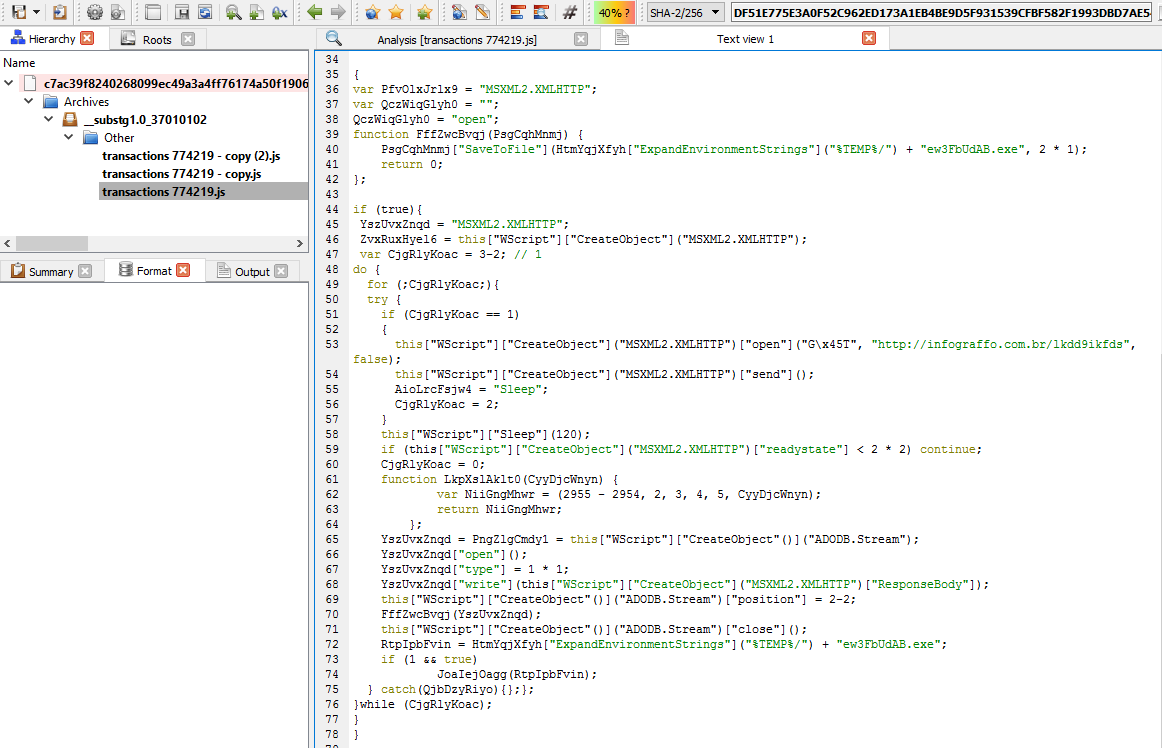Close the Roots tab
1162x748 pixels.
click(x=188, y=39)
